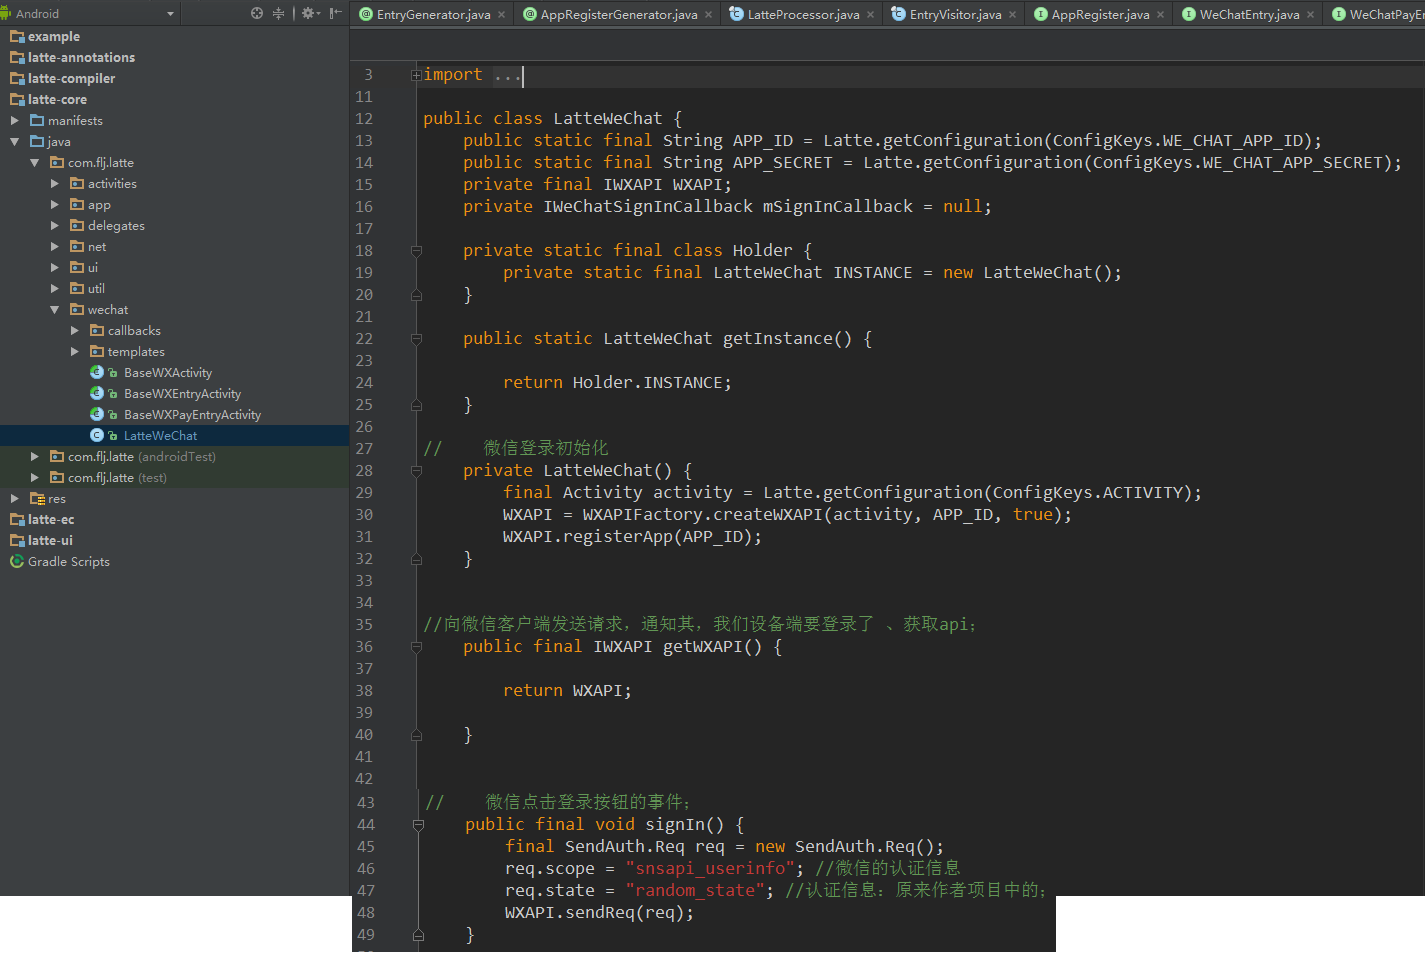Collapse the java folder

(15, 141)
